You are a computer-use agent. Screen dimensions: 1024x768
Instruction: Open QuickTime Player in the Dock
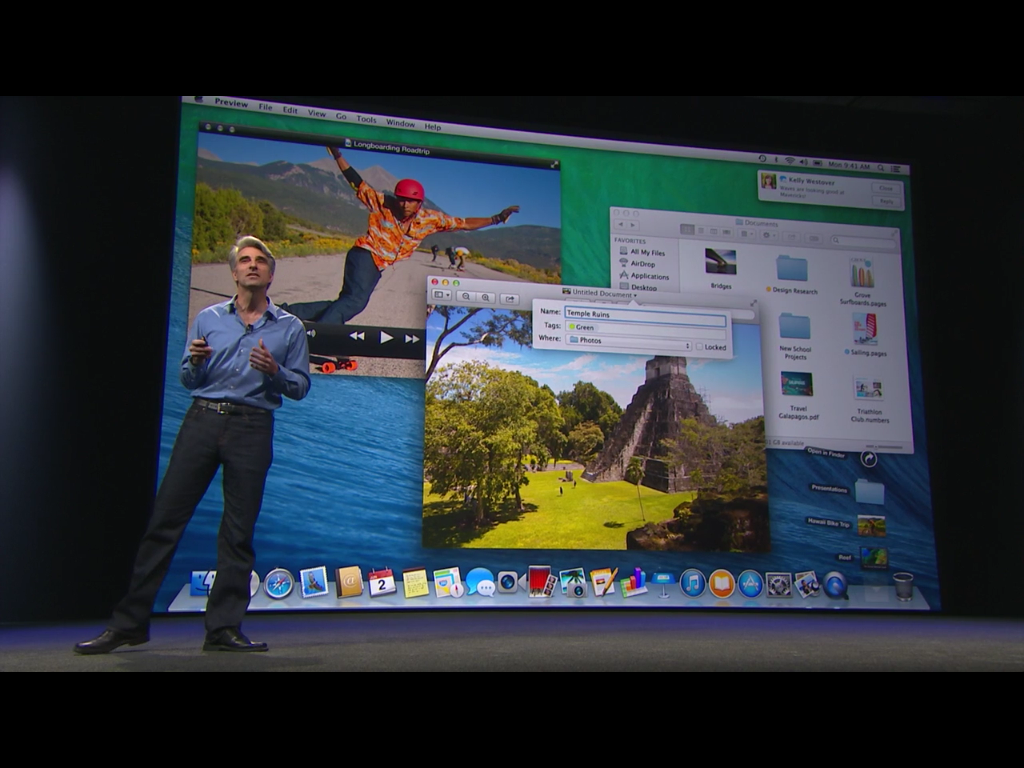click(x=835, y=585)
